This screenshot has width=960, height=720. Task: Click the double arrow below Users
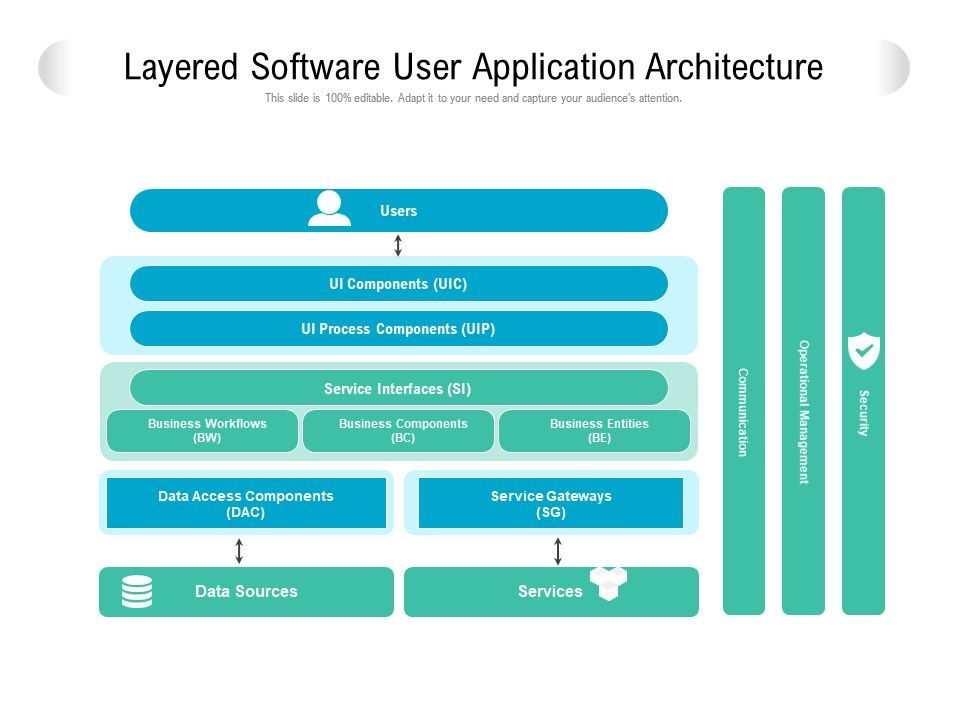pos(398,245)
